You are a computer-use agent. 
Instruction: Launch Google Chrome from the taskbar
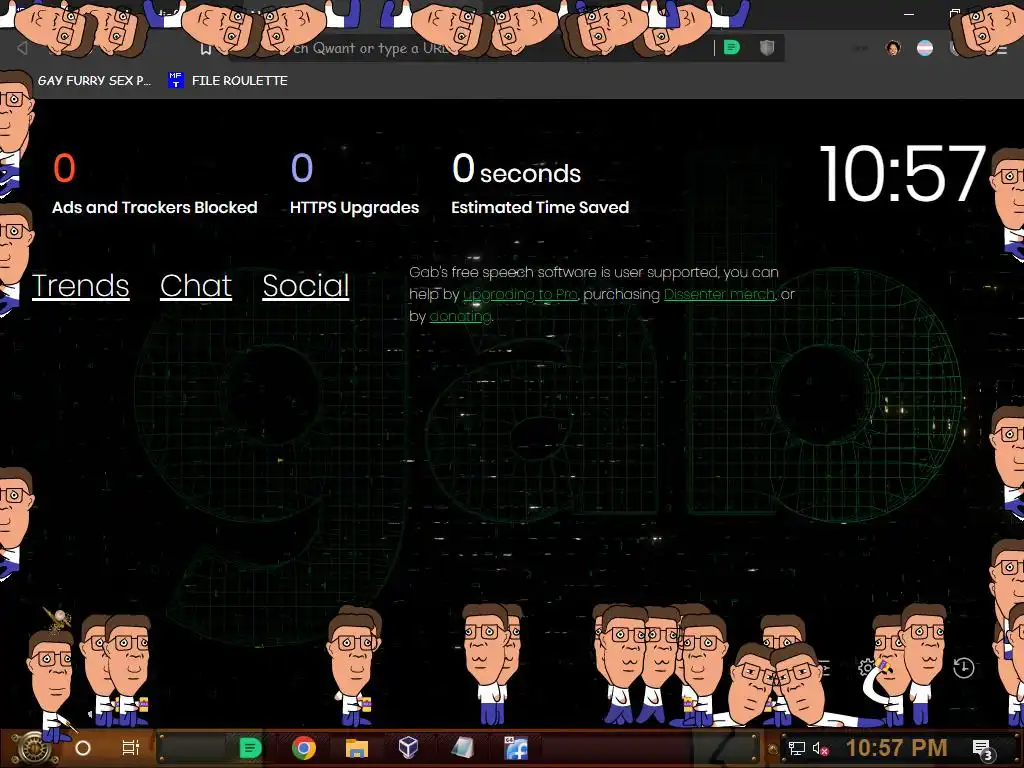[x=304, y=748]
